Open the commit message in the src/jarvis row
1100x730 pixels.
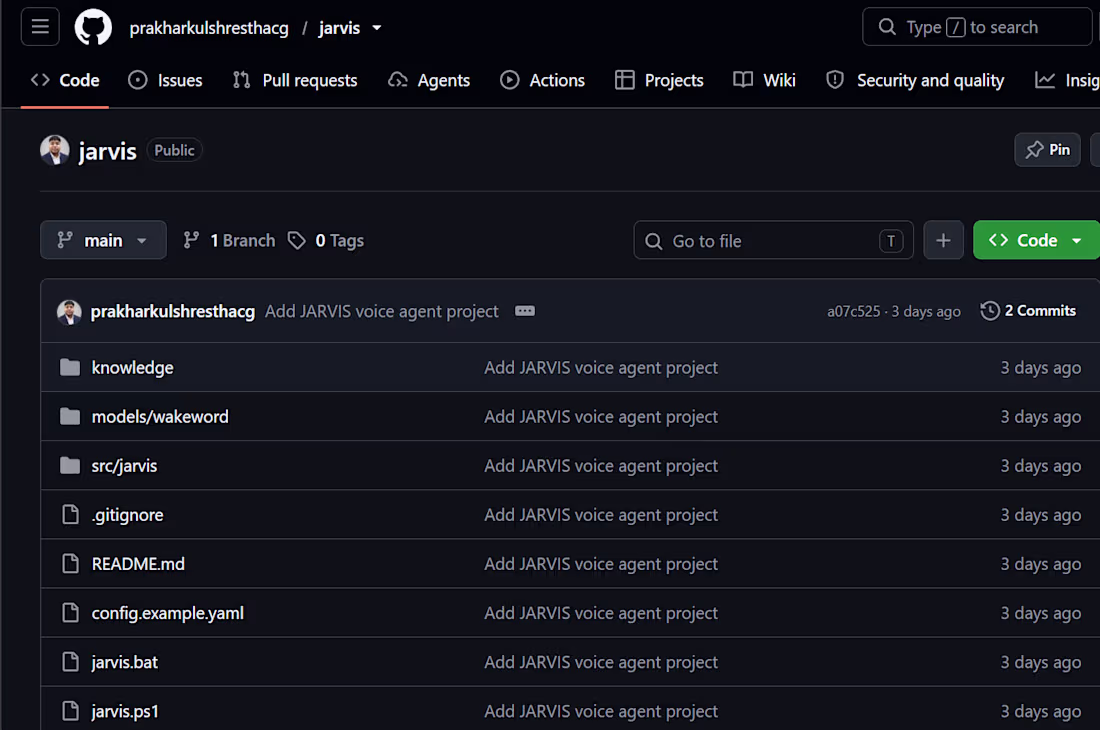(601, 466)
